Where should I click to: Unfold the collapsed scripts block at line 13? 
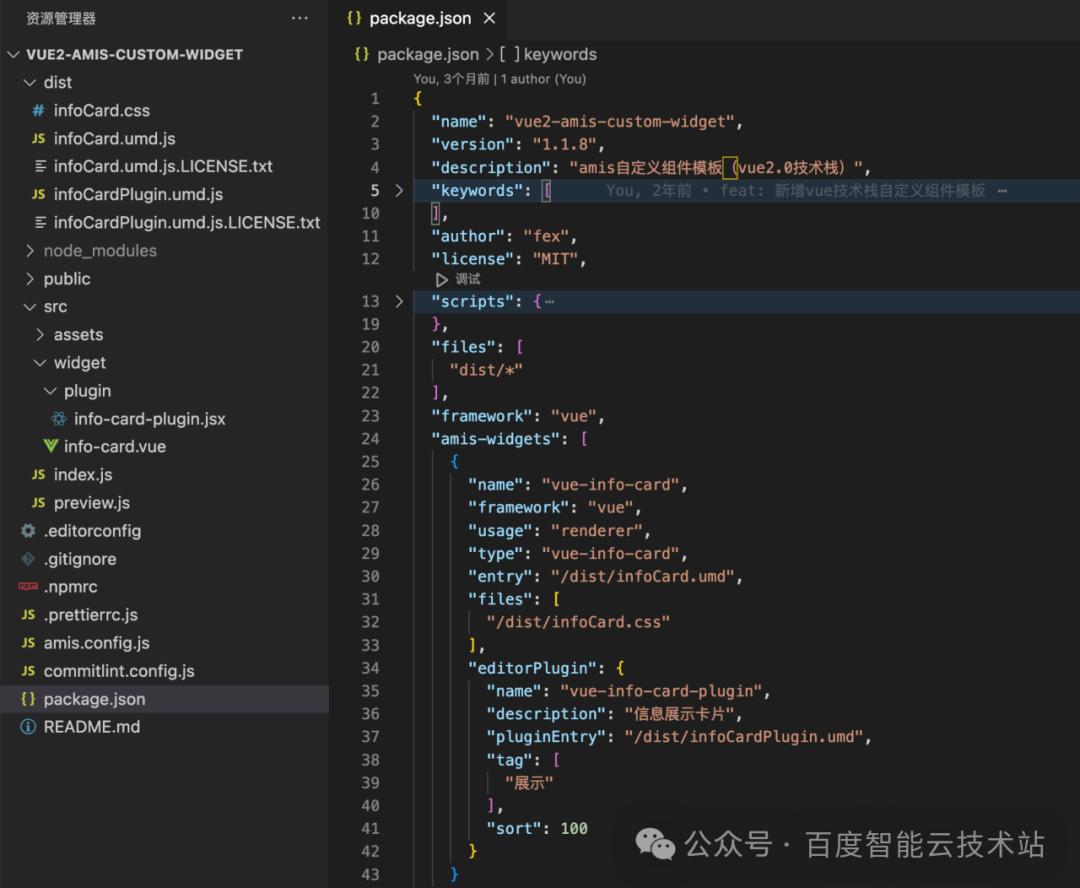click(x=399, y=301)
